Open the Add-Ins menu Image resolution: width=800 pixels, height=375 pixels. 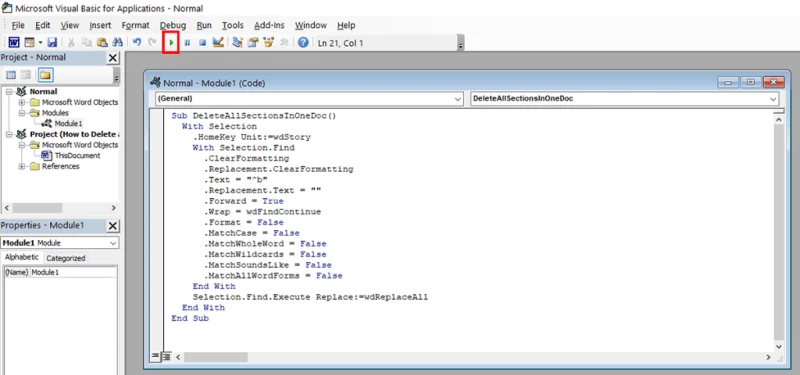point(269,25)
